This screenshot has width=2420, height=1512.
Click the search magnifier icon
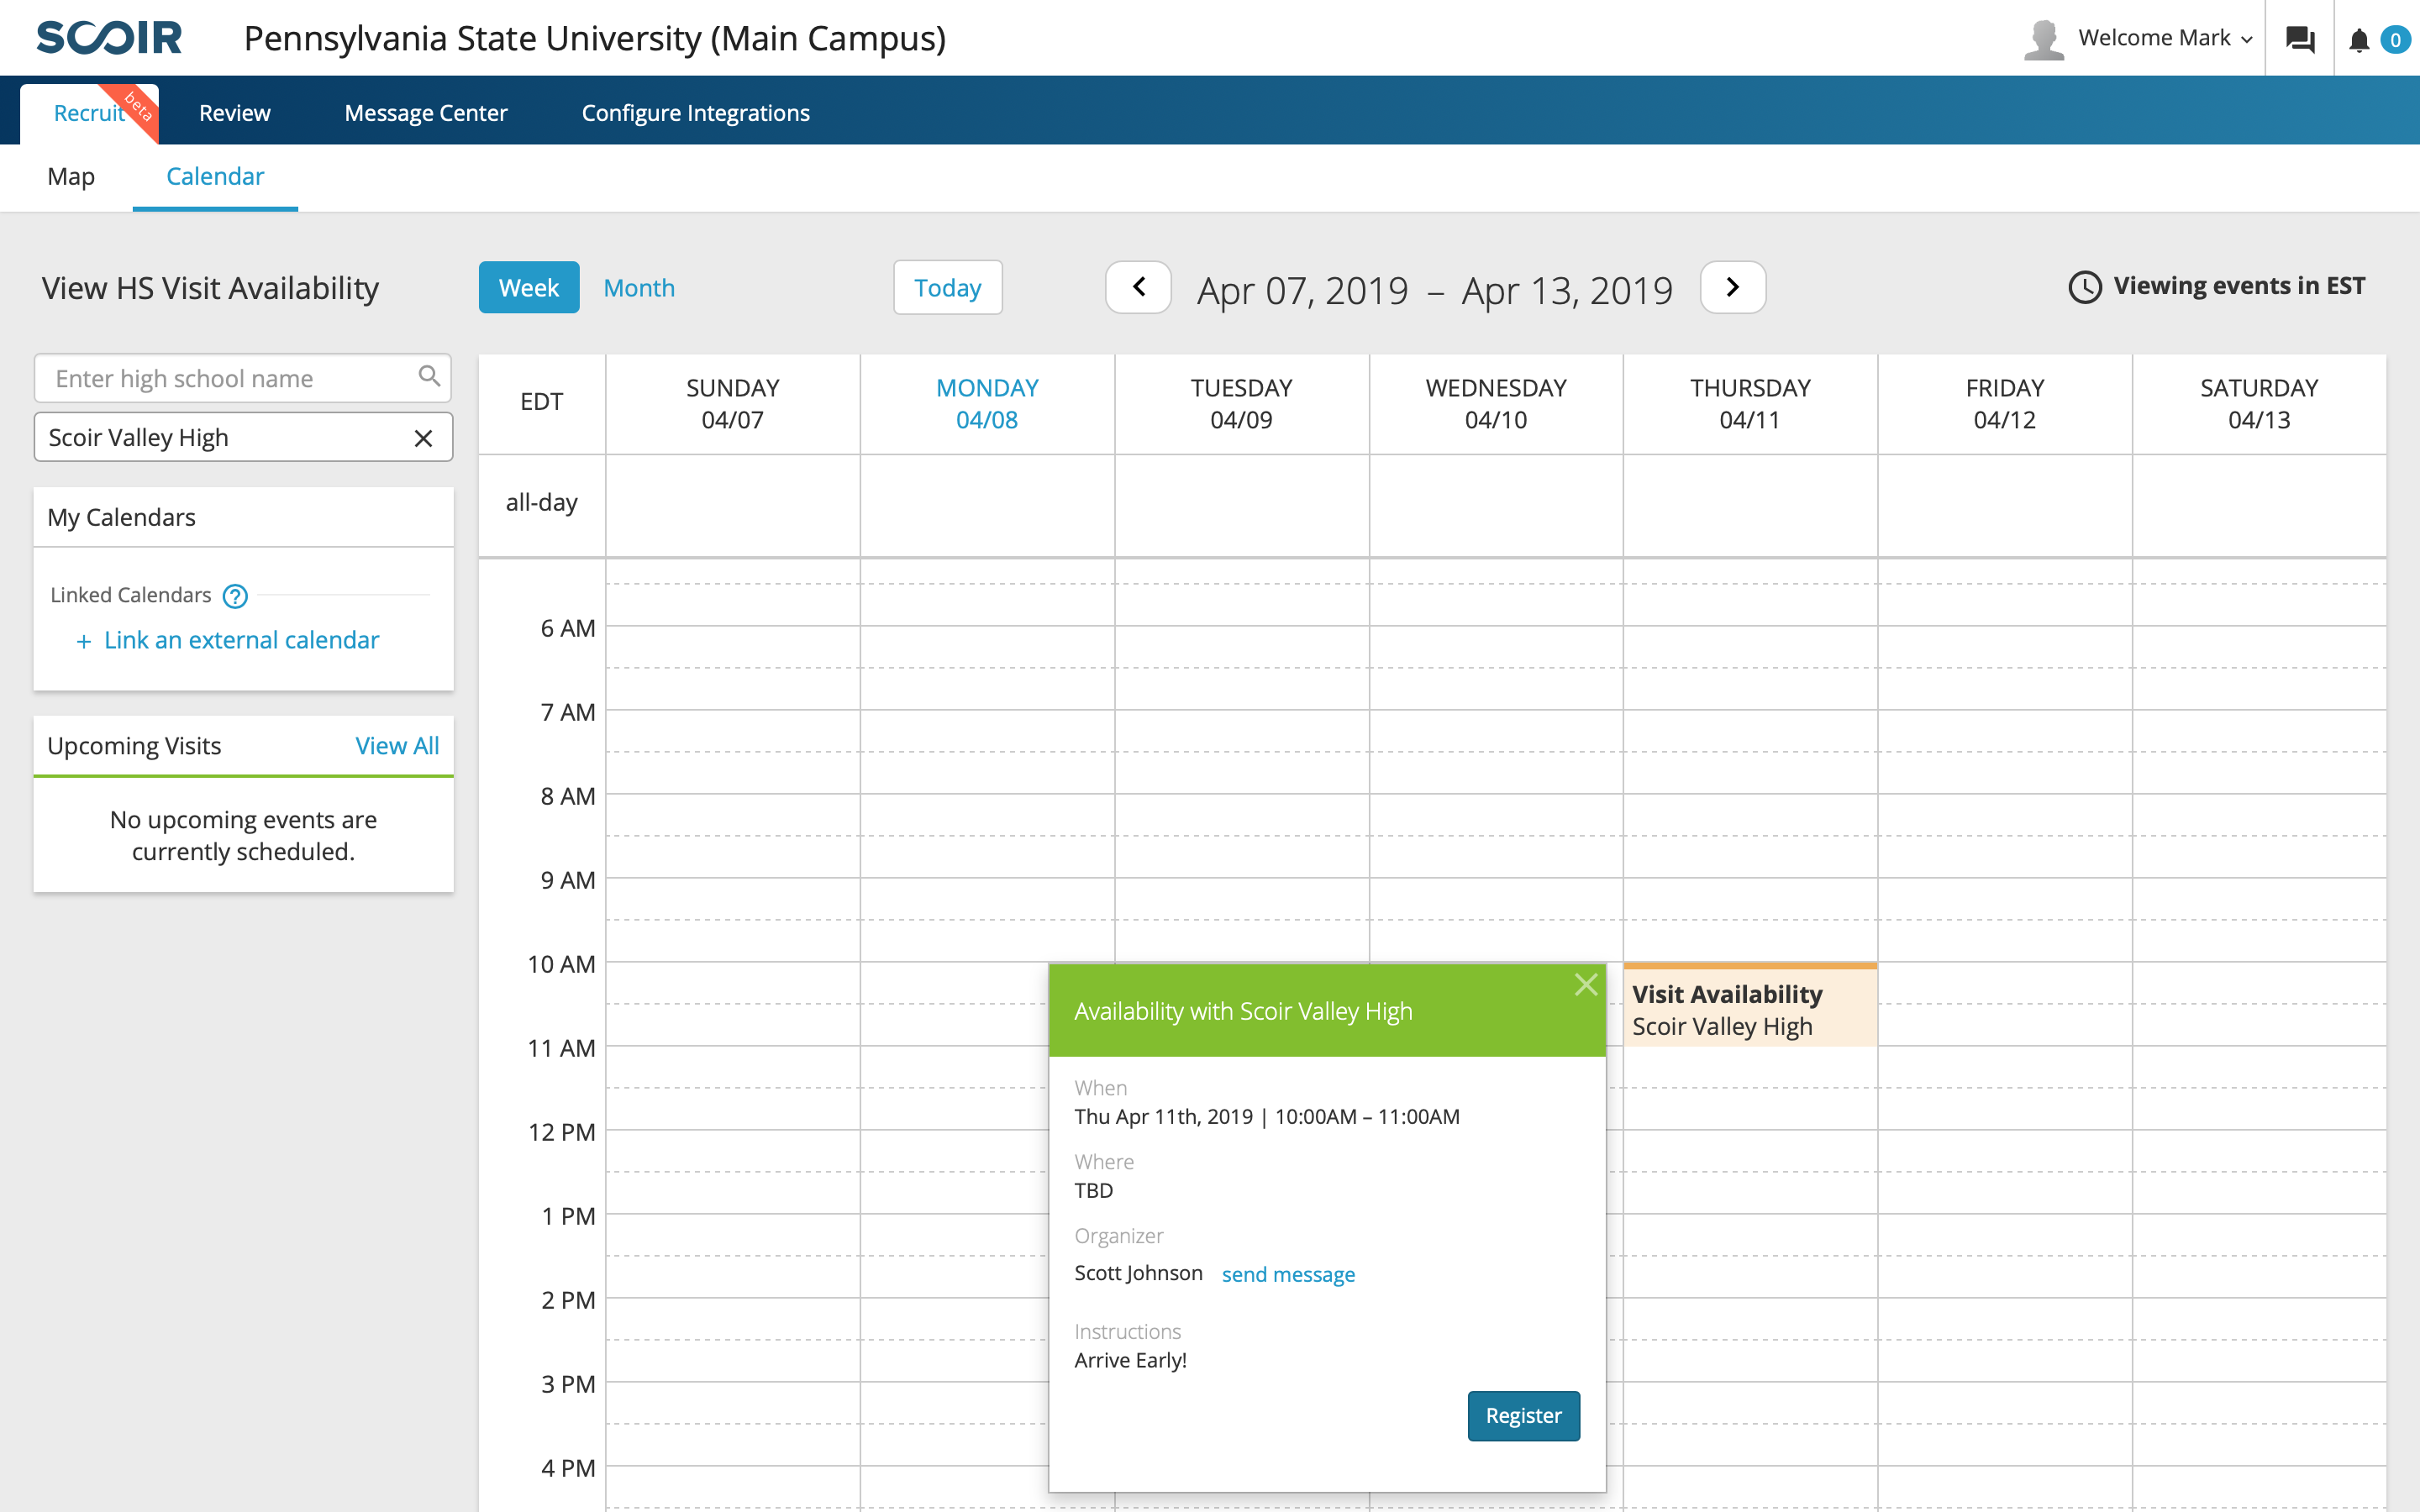pos(429,376)
